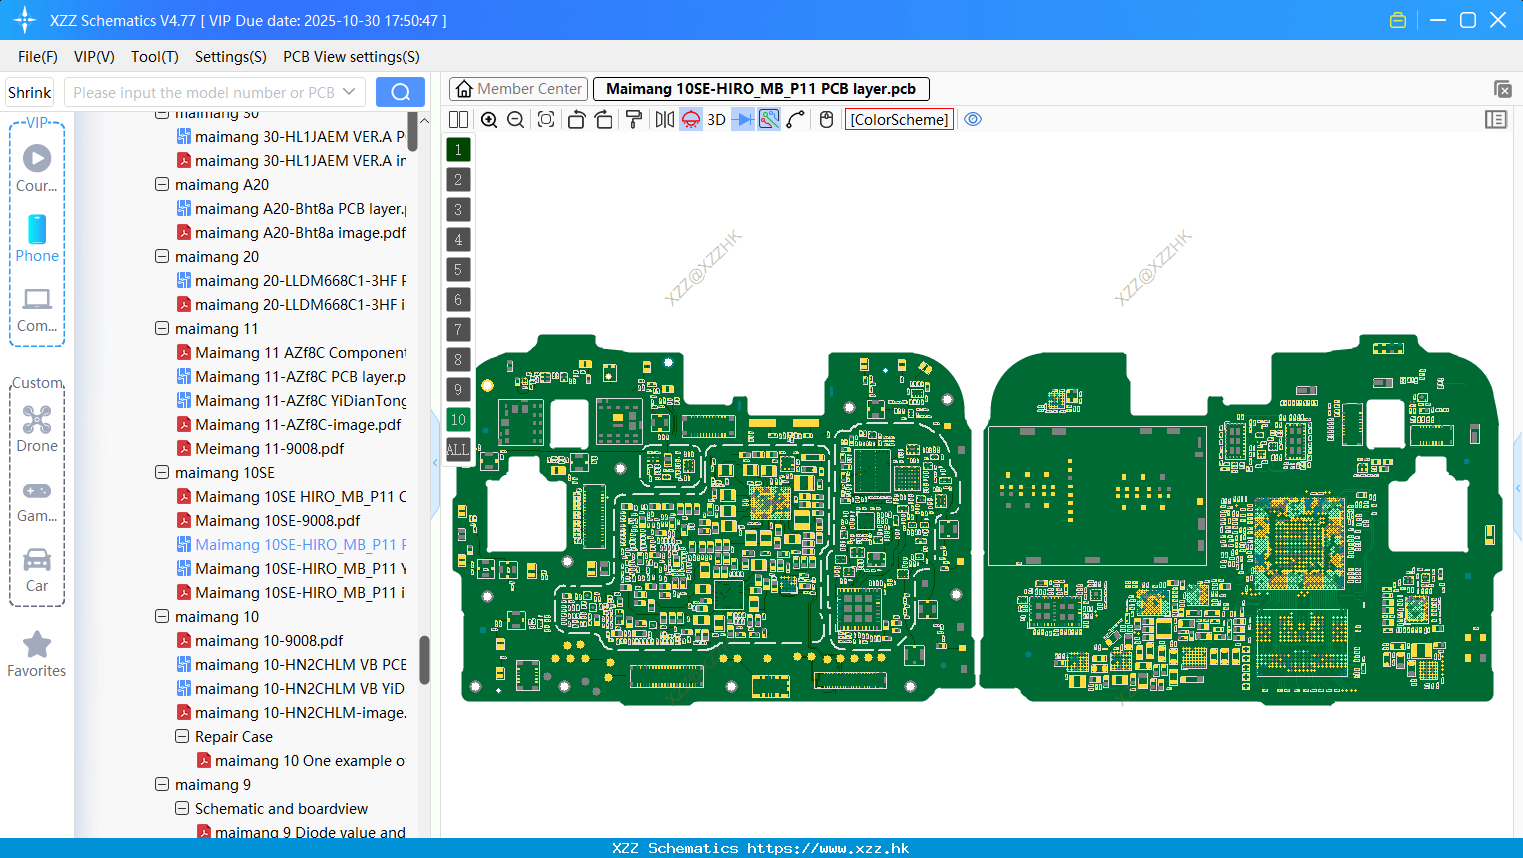
Task: Open the File(F) menu
Action: [x=38, y=57]
